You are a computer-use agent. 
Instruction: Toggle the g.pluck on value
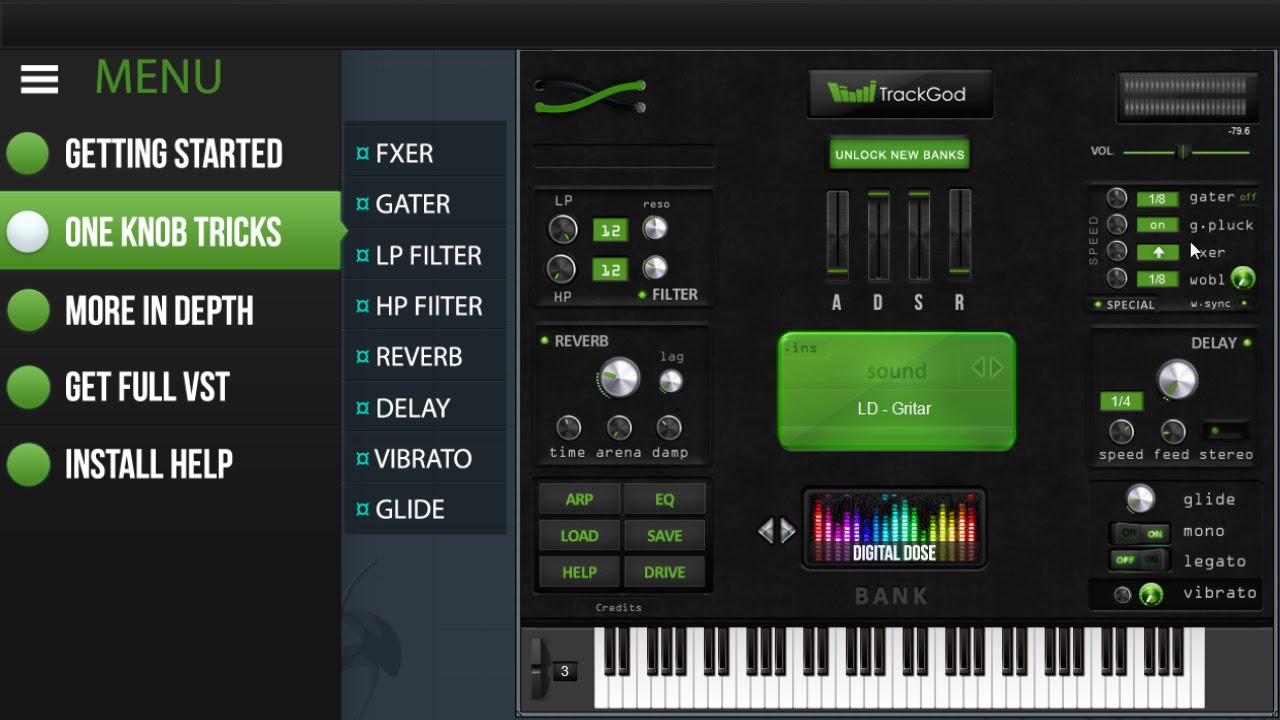coord(1157,225)
